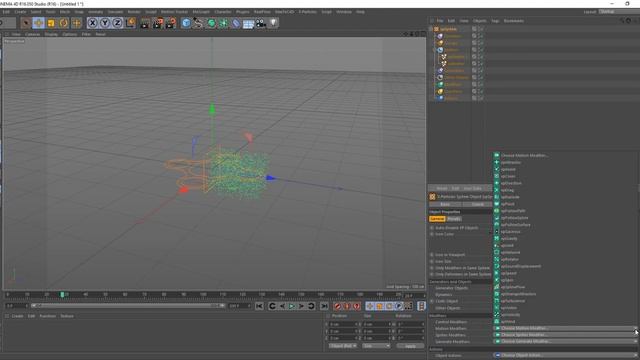Viewport: 640px width, 360px height.
Task: Open the X-Particles main menu
Action: point(307,12)
